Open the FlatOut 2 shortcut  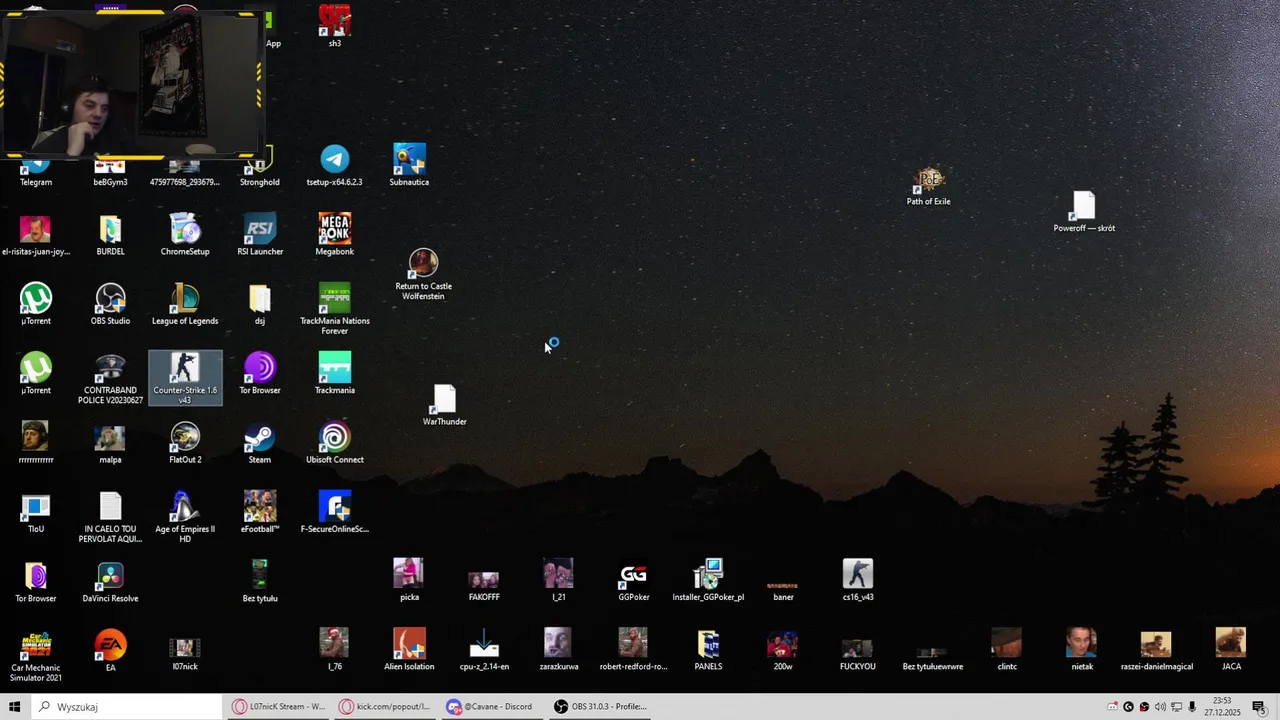point(185,444)
